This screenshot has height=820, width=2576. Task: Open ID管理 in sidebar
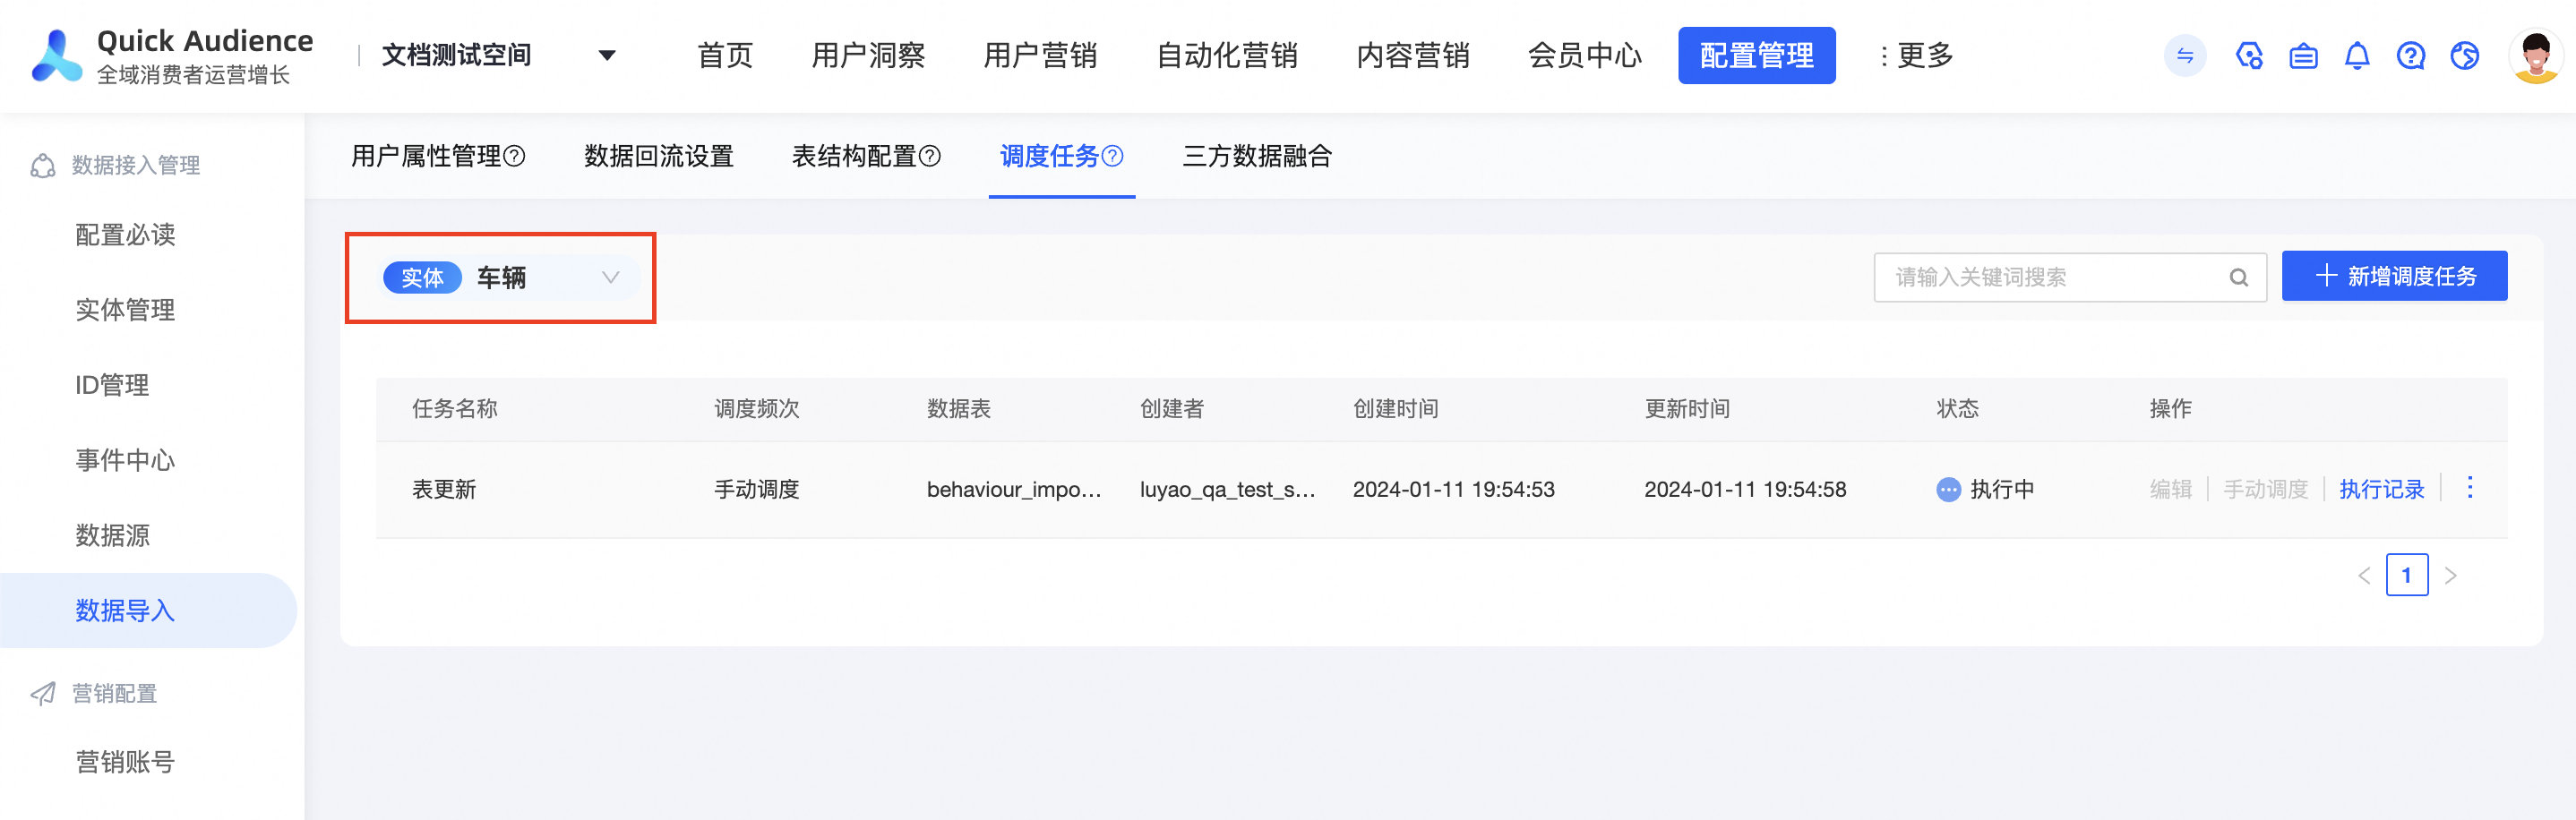112,385
